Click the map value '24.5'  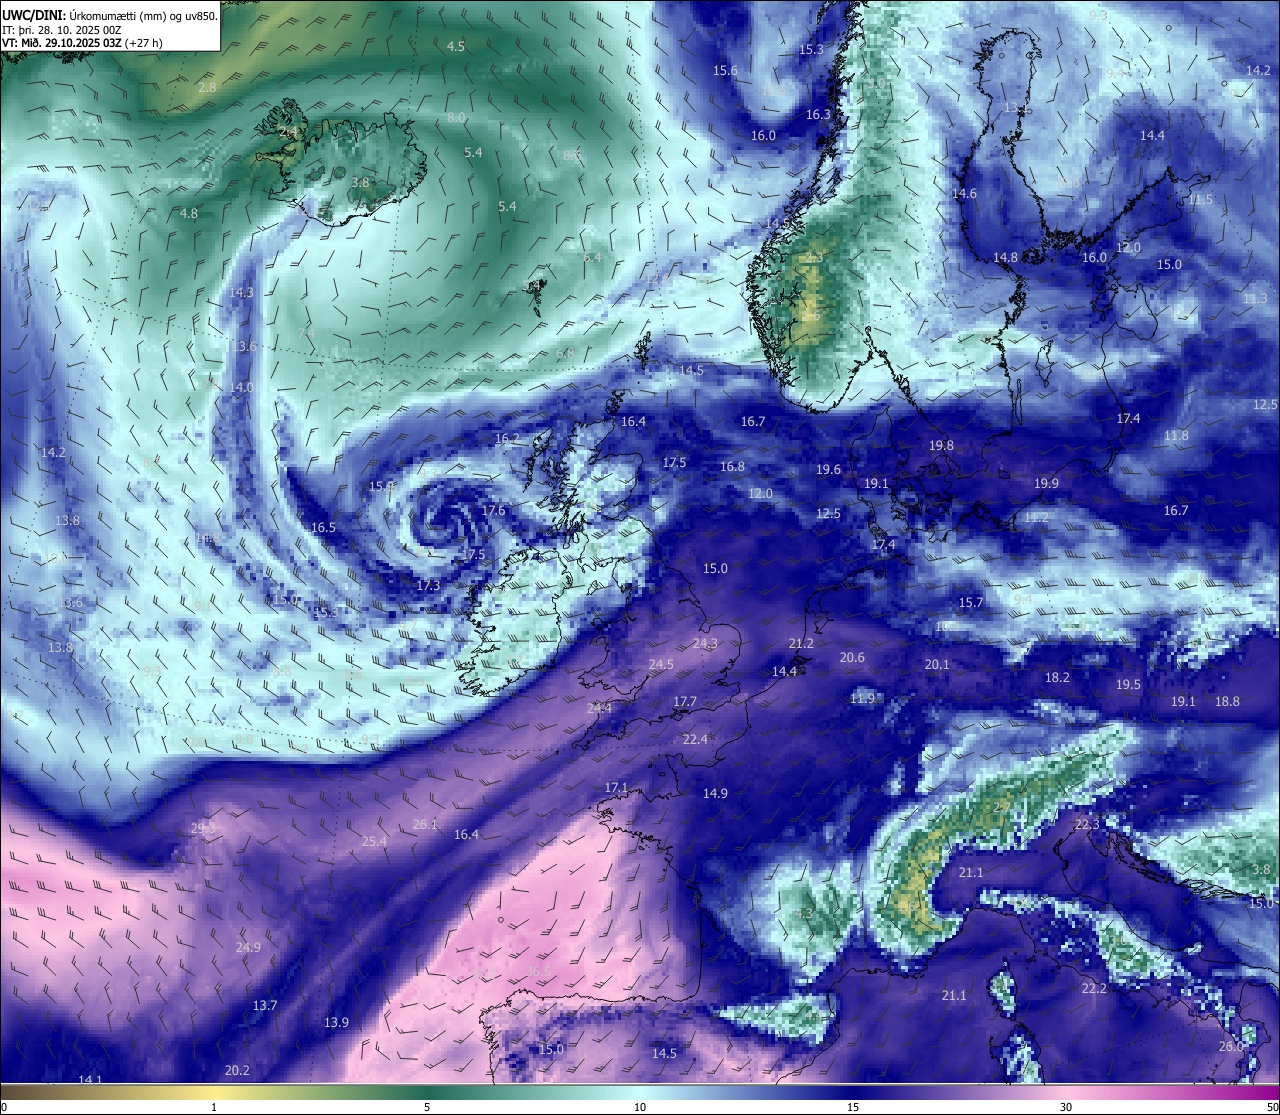click(661, 665)
